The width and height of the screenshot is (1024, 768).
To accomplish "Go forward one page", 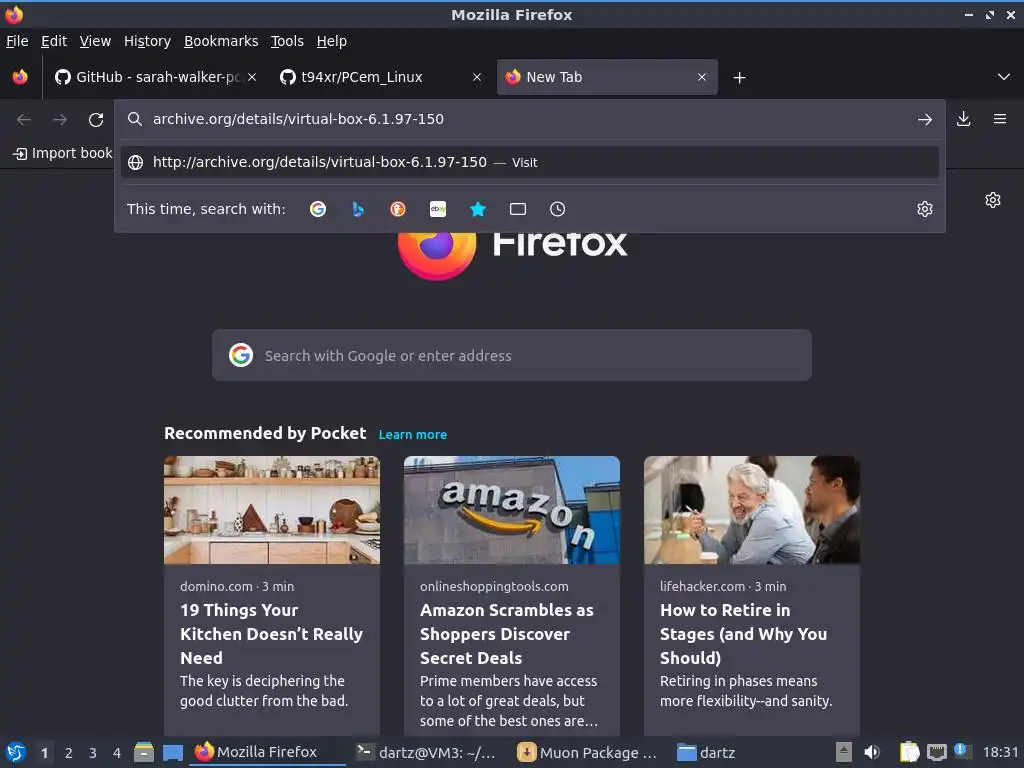I will point(60,120).
